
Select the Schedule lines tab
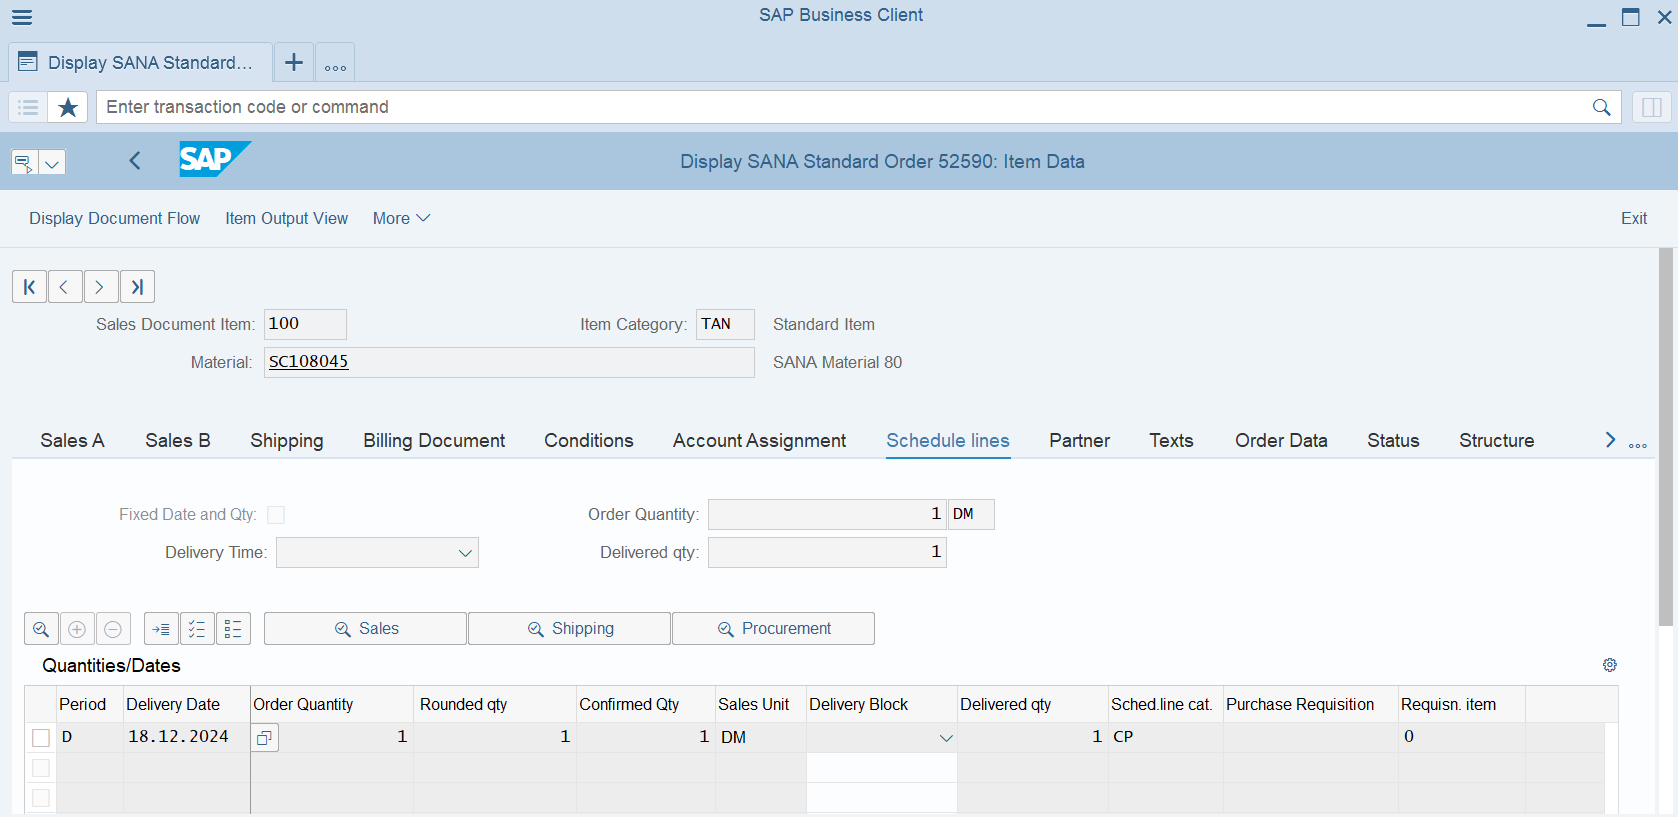(x=948, y=441)
